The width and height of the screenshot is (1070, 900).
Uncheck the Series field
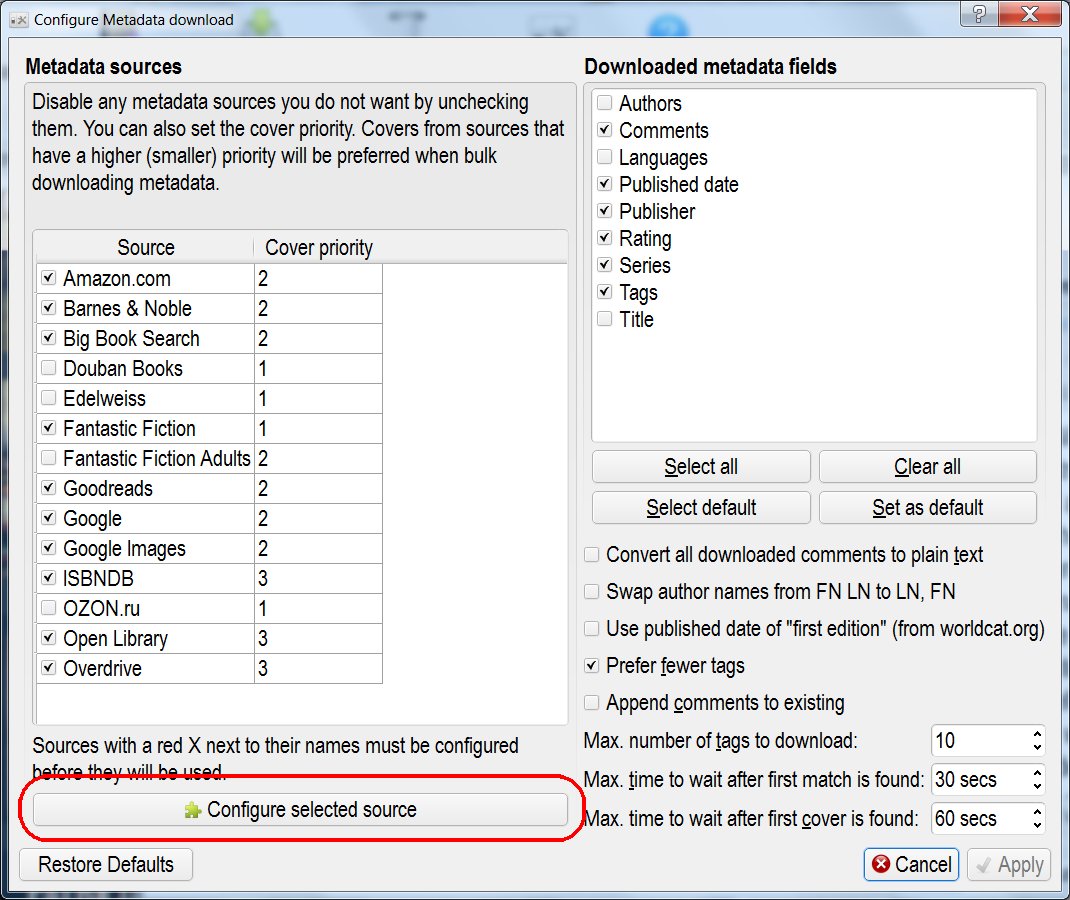605,265
